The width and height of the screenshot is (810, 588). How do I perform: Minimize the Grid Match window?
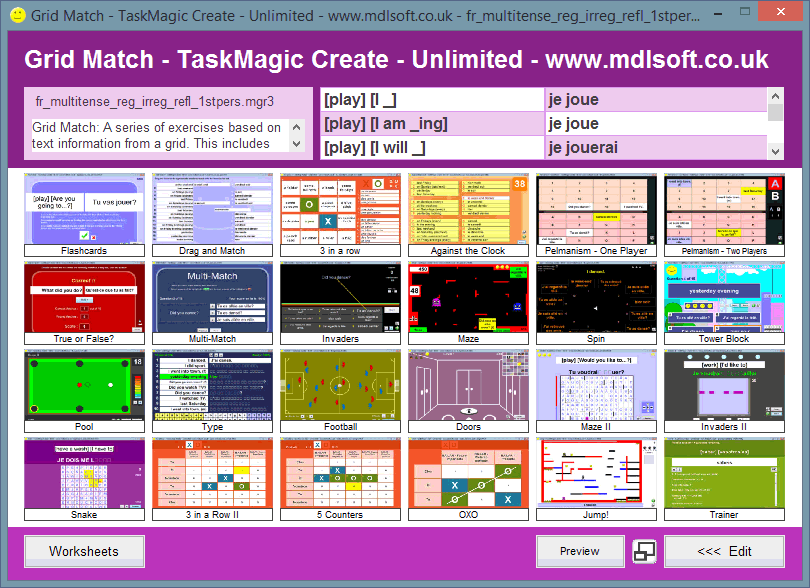718,13
